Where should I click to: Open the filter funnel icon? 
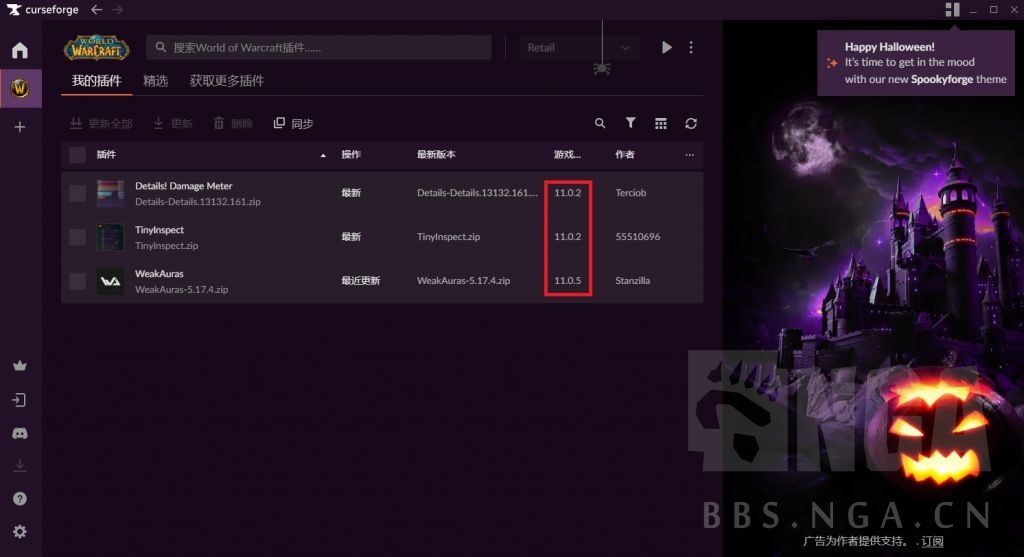pyautogui.click(x=631, y=123)
